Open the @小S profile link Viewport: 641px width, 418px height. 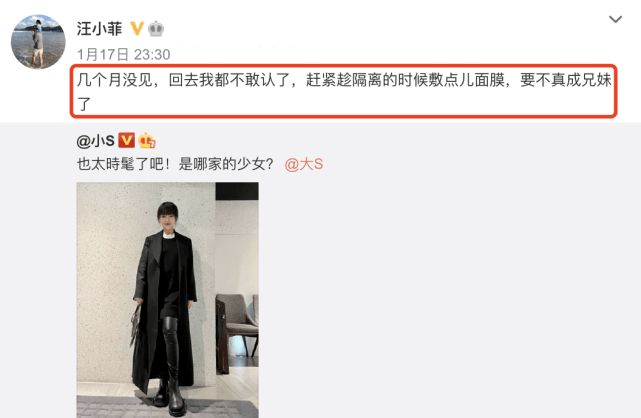point(95,141)
